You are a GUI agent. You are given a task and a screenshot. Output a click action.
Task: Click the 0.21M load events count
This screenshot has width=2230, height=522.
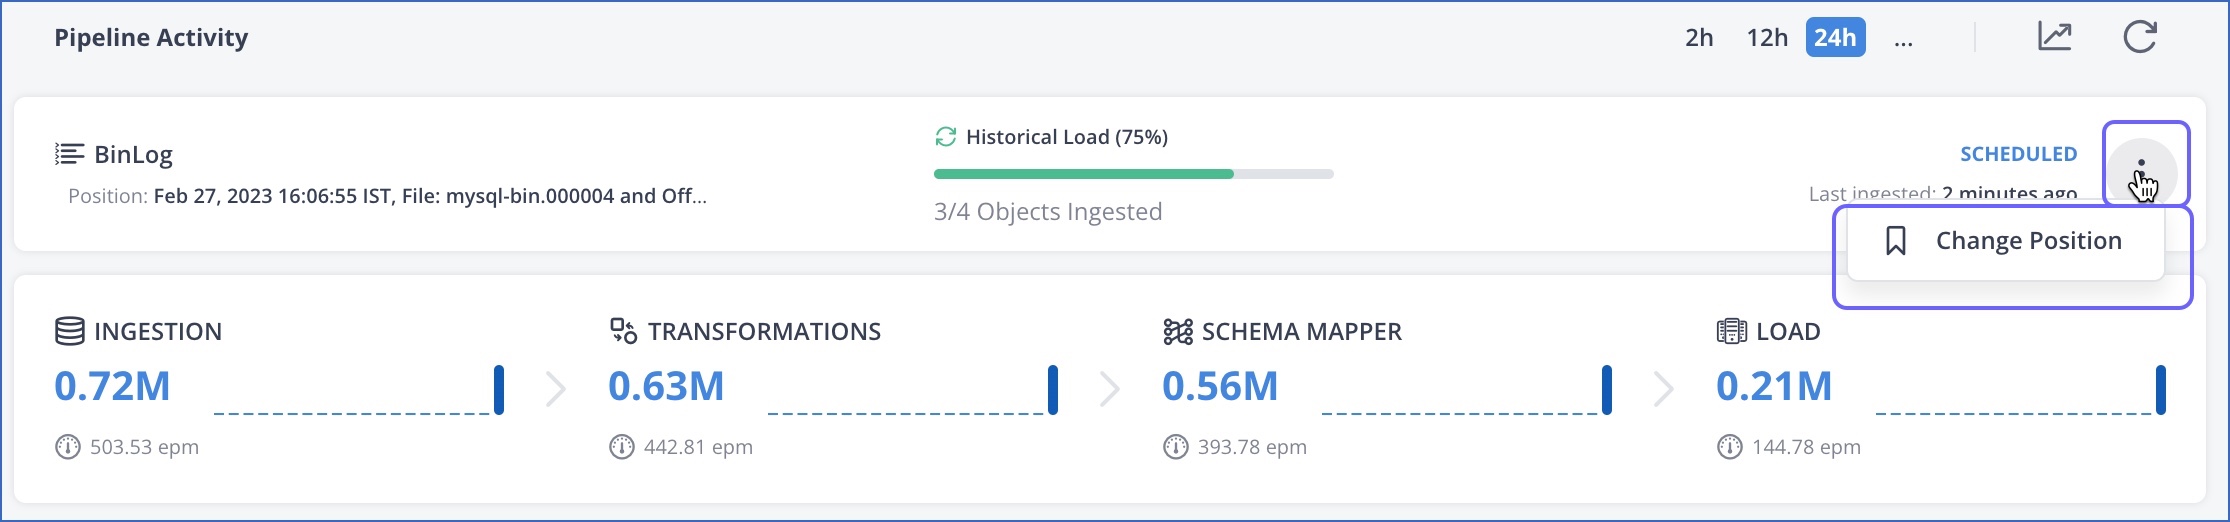tap(1774, 386)
